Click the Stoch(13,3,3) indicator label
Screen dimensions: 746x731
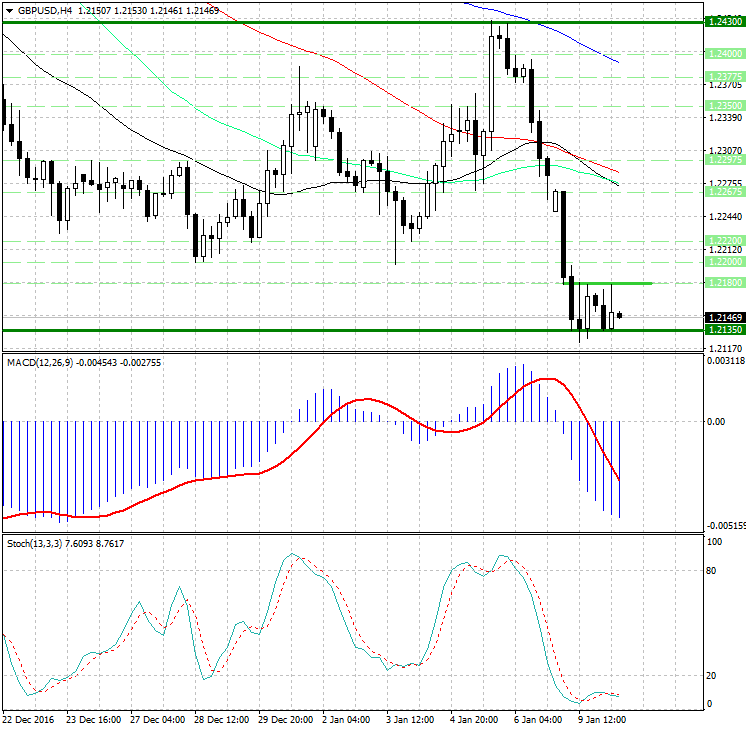[35, 543]
